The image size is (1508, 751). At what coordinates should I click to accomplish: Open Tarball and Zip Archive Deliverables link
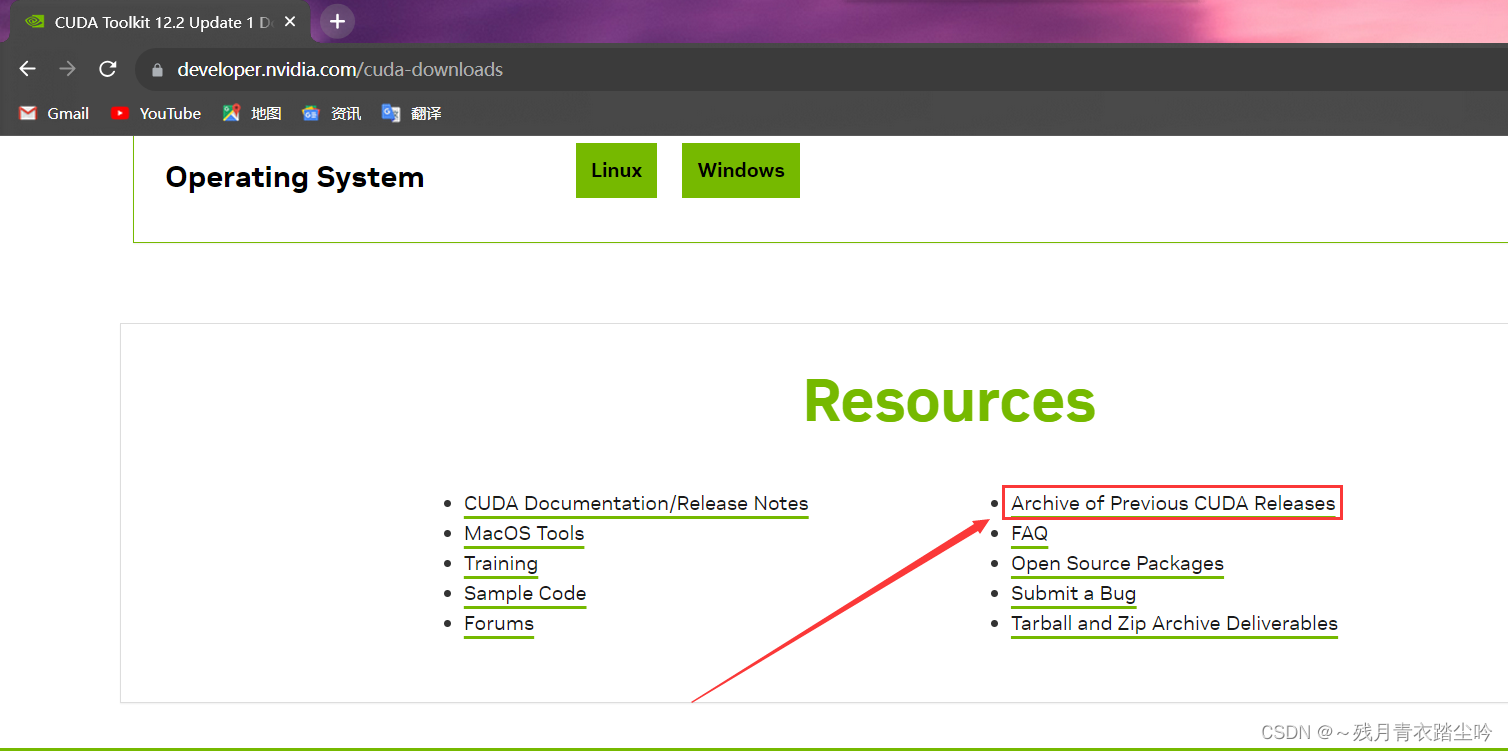[1174, 624]
